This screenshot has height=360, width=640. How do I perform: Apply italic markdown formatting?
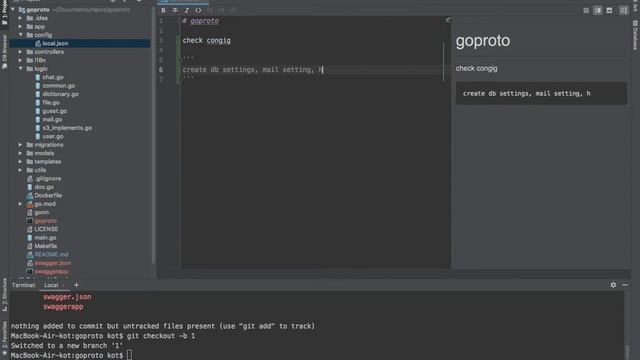pos(187,10)
